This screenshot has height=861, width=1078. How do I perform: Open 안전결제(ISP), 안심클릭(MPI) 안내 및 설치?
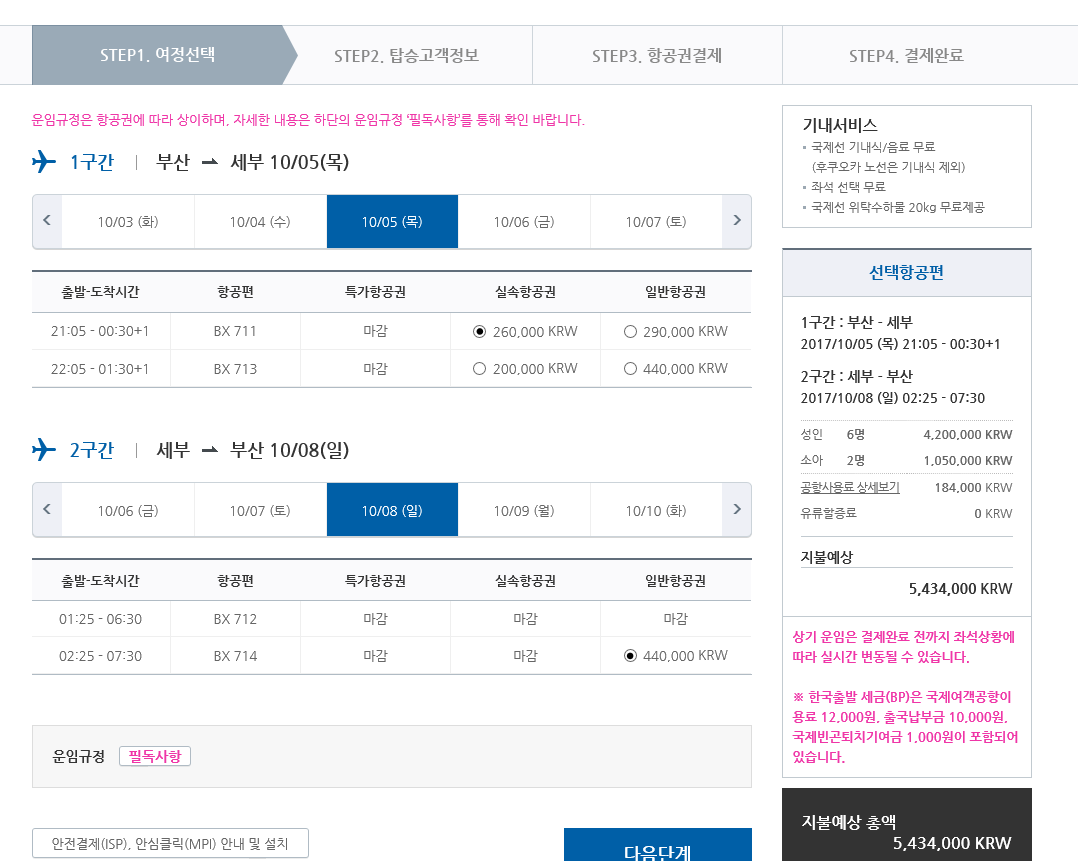170,844
